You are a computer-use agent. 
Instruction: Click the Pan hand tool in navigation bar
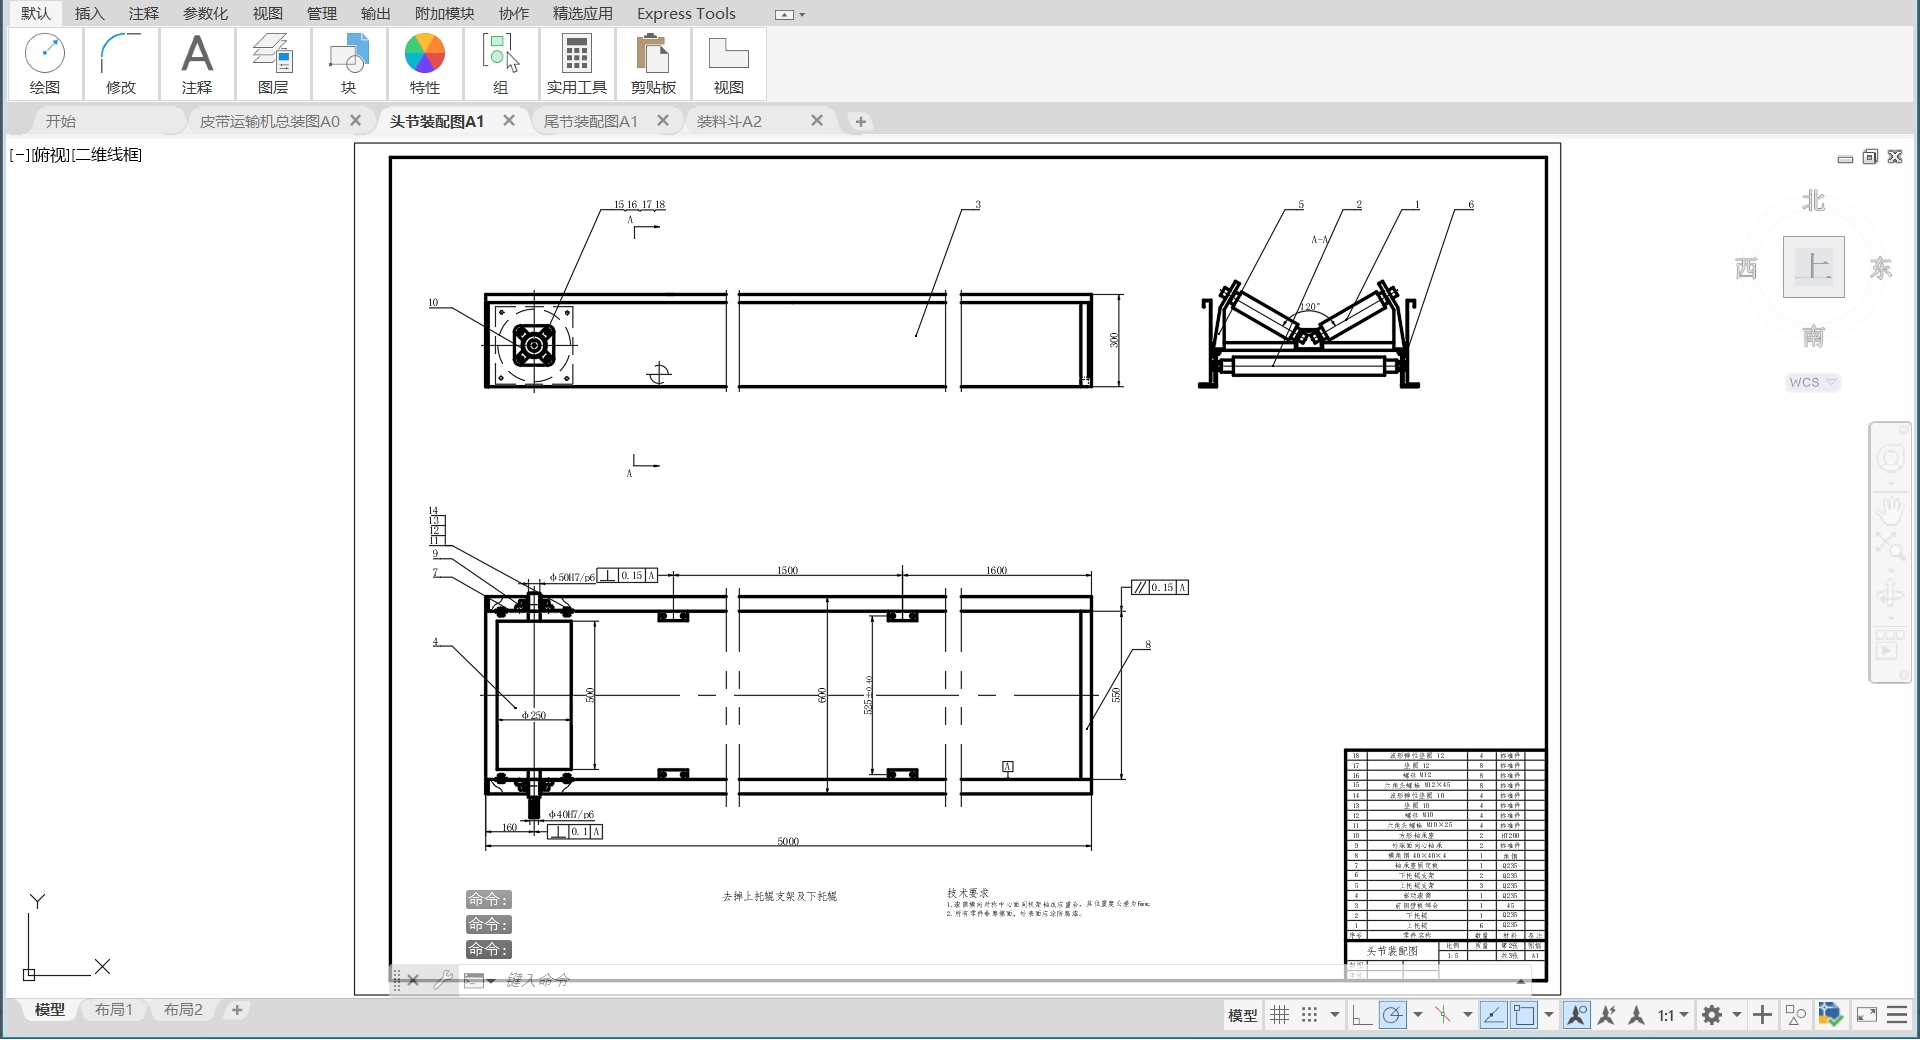(1890, 510)
